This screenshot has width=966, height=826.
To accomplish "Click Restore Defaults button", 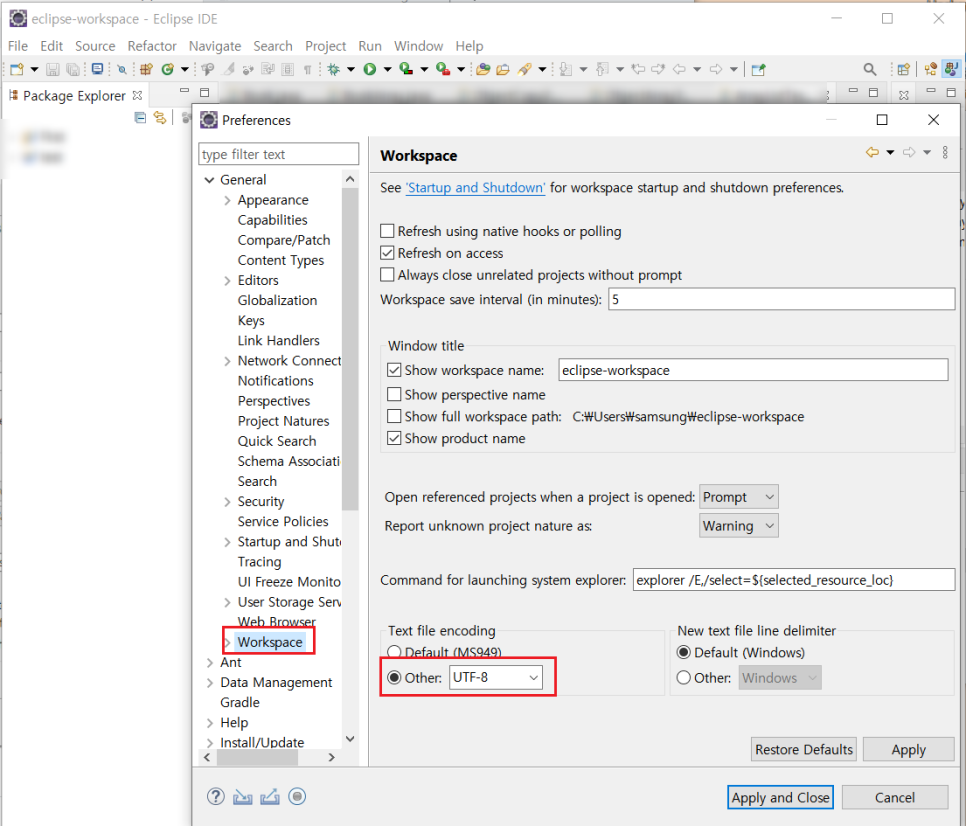I will [804, 749].
